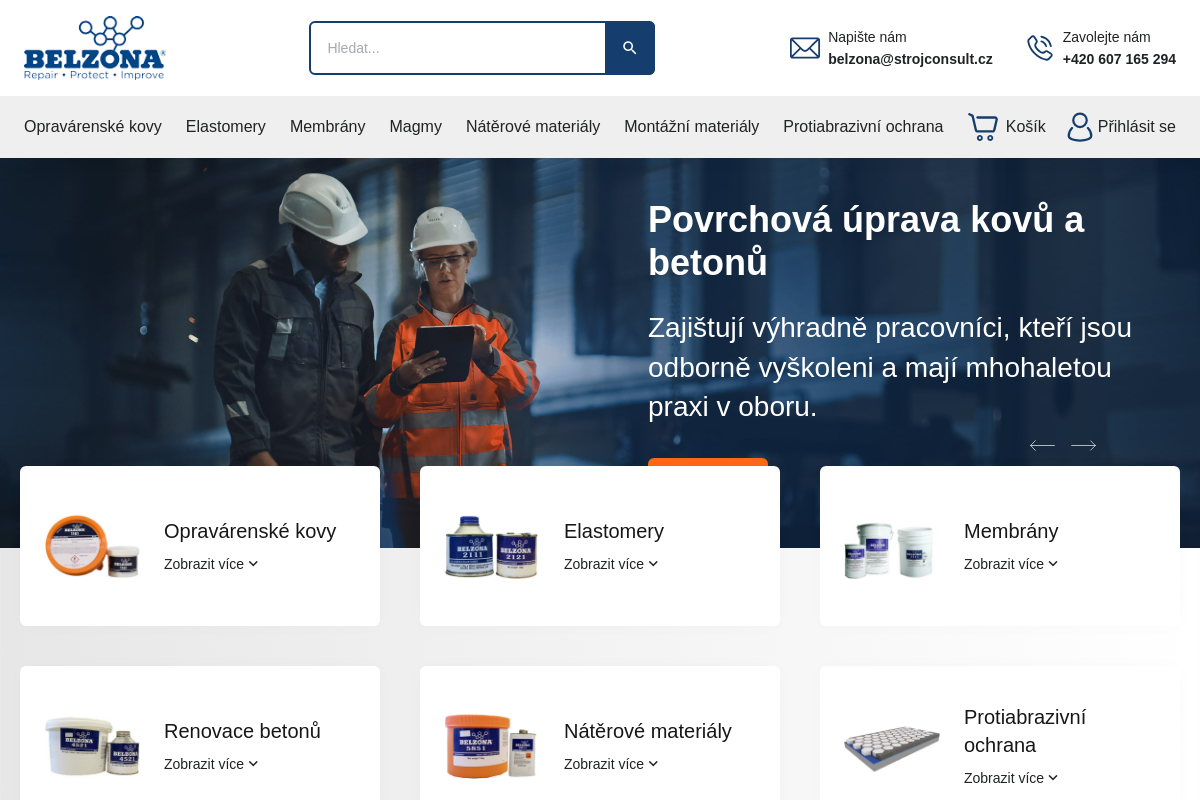Click inside the Hledat search field
This screenshot has height=800, width=1200.
[x=450, y=47]
